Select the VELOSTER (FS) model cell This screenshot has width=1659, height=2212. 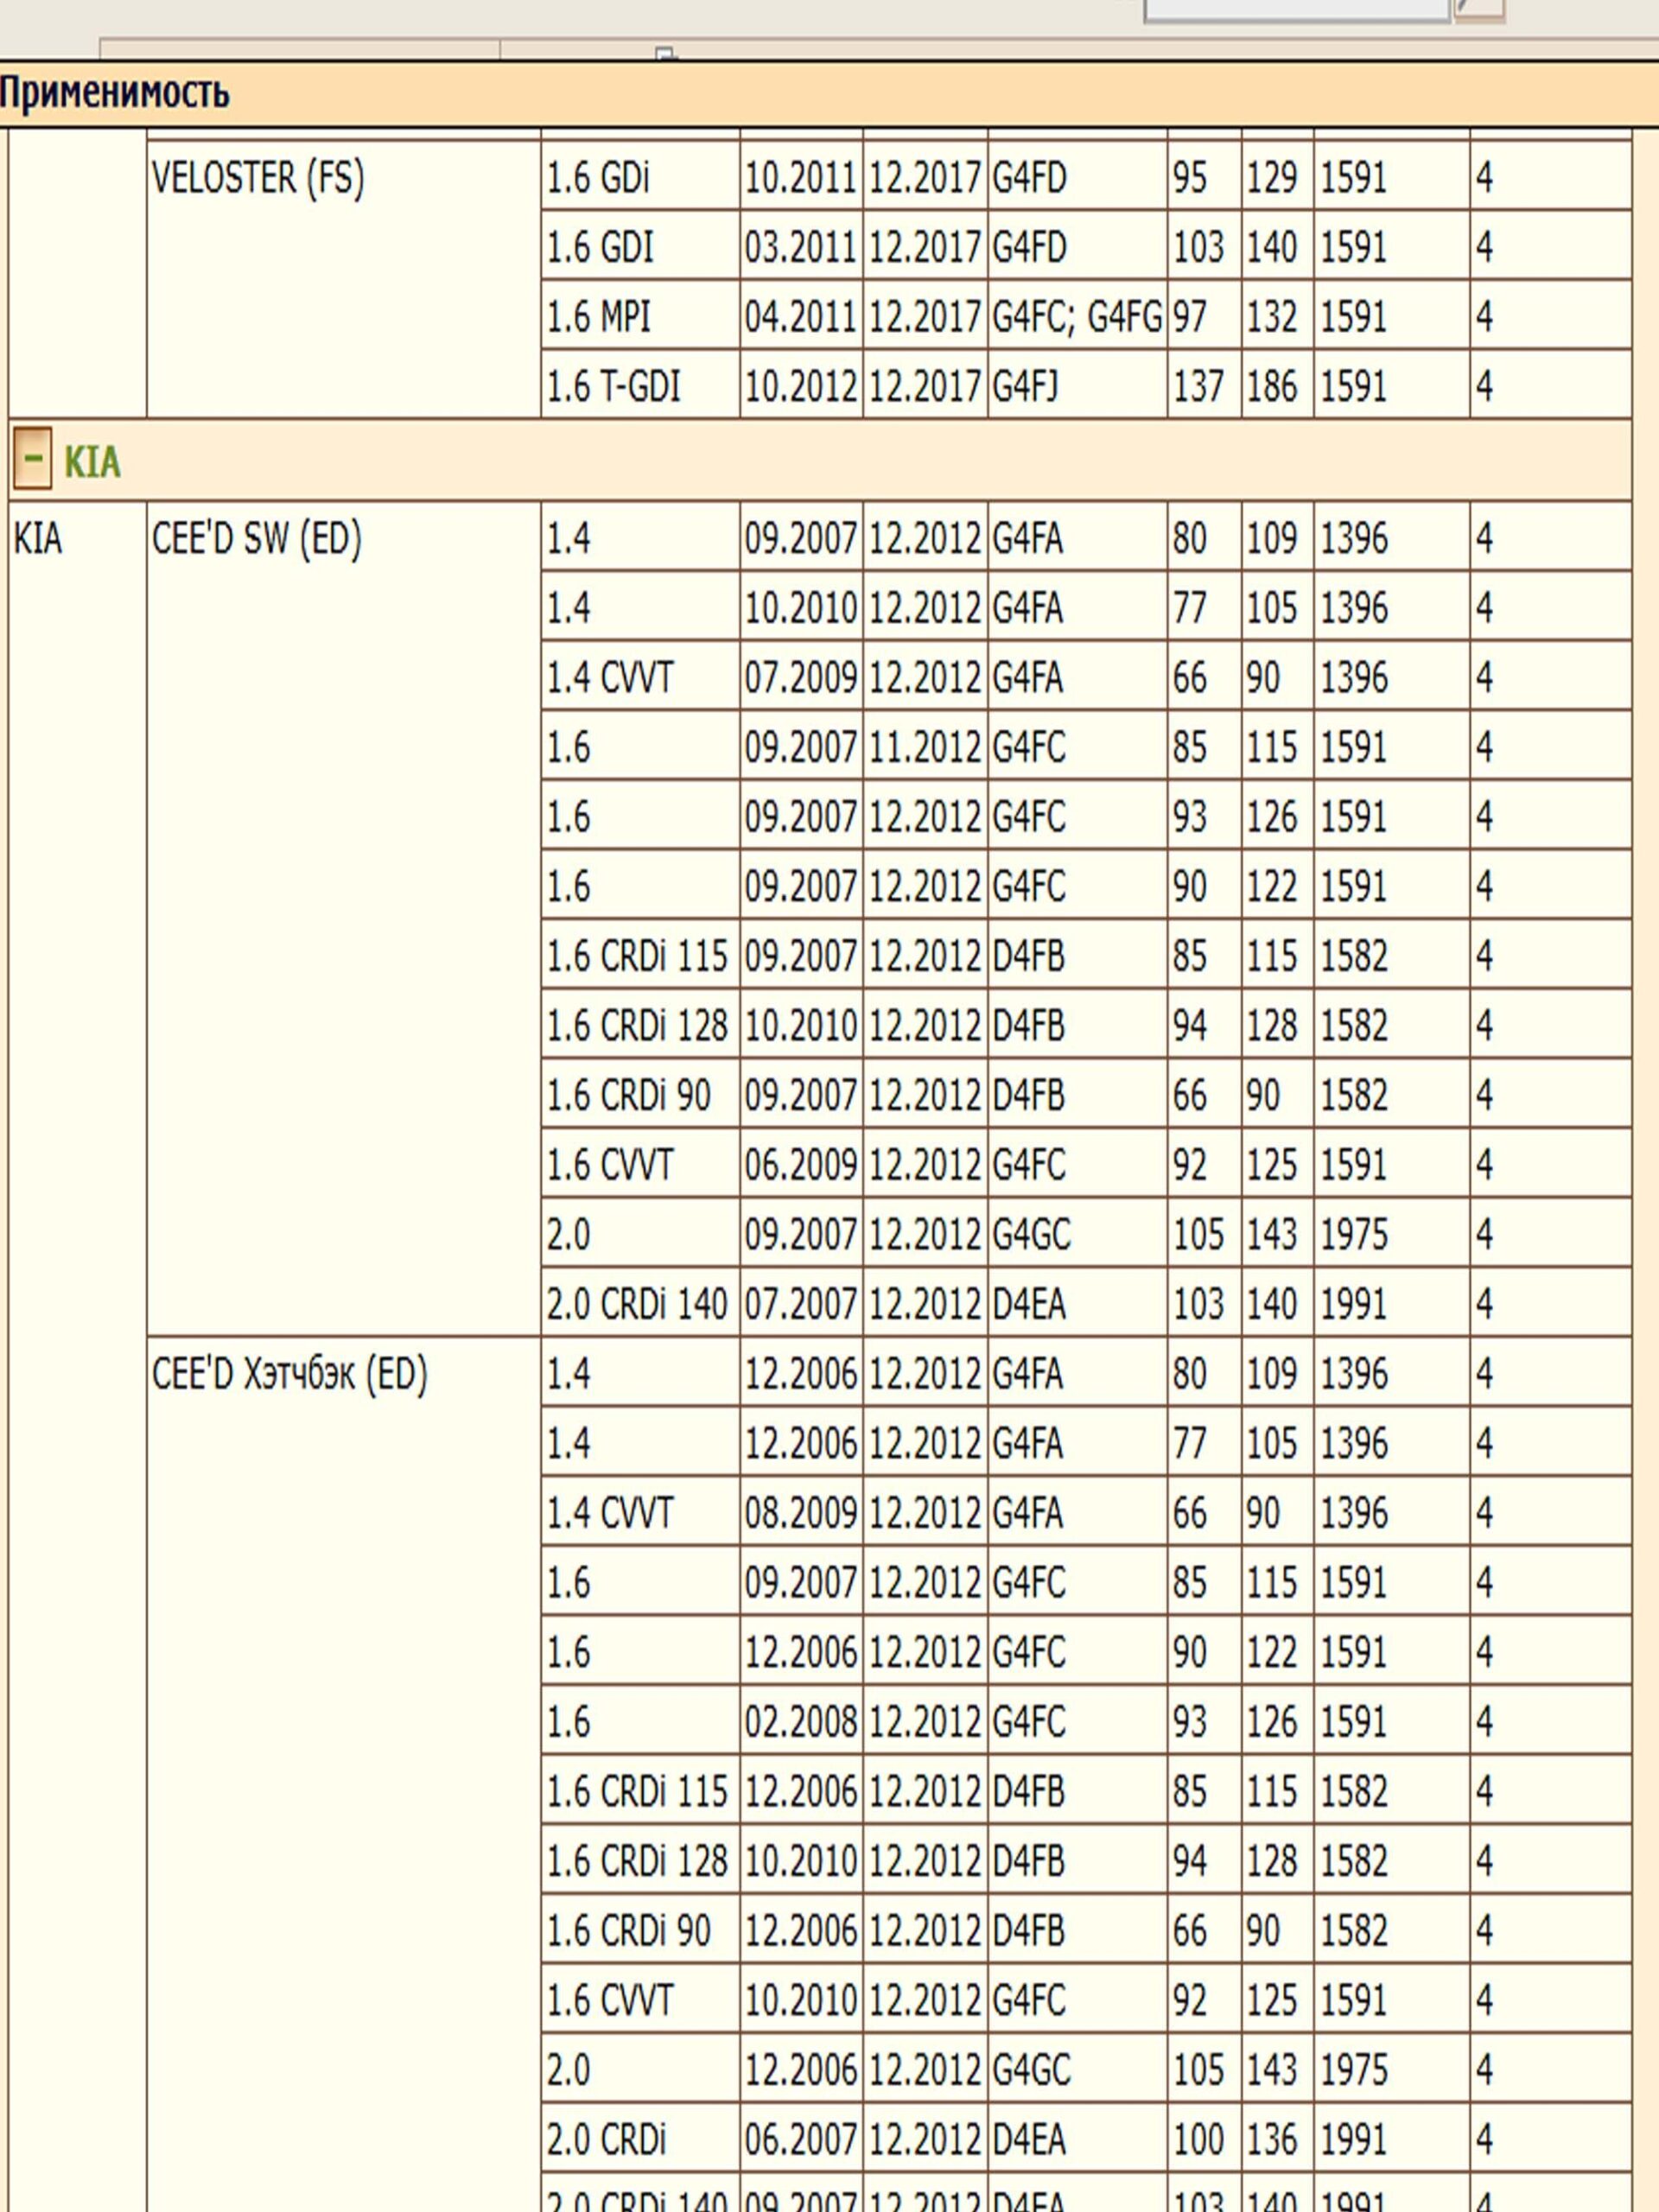[258, 178]
